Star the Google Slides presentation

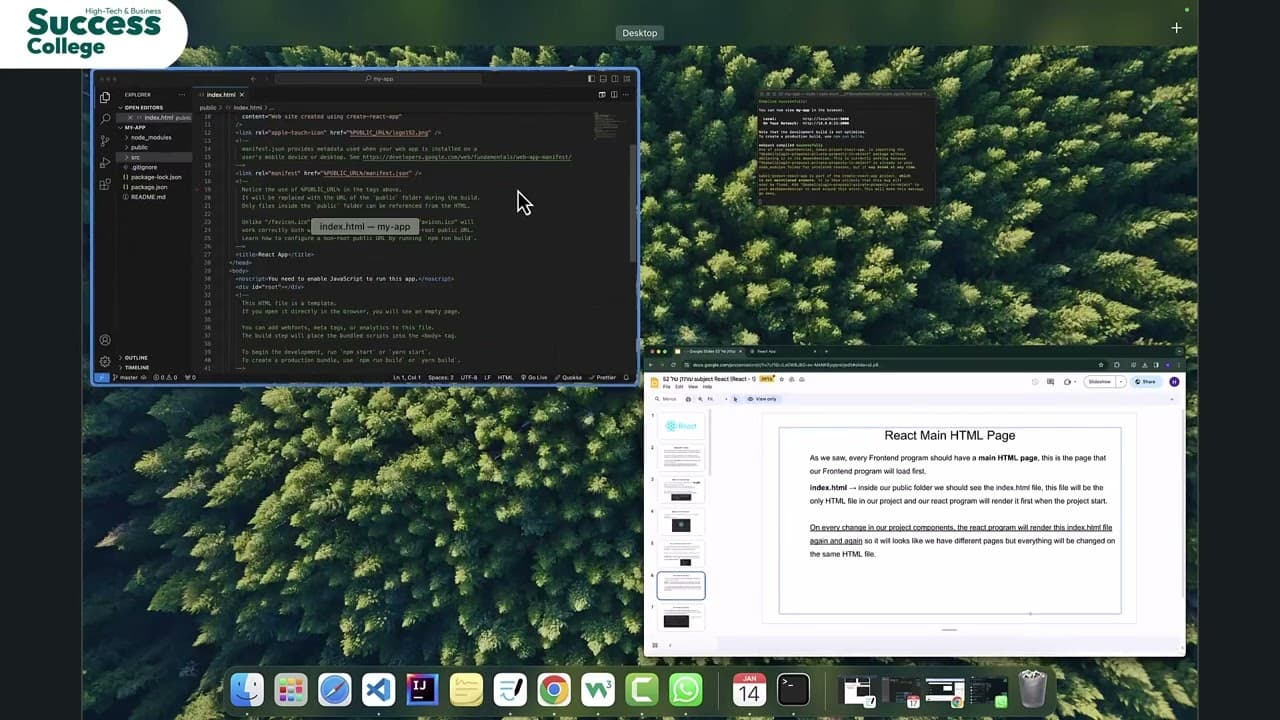pyautogui.click(x=782, y=379)
